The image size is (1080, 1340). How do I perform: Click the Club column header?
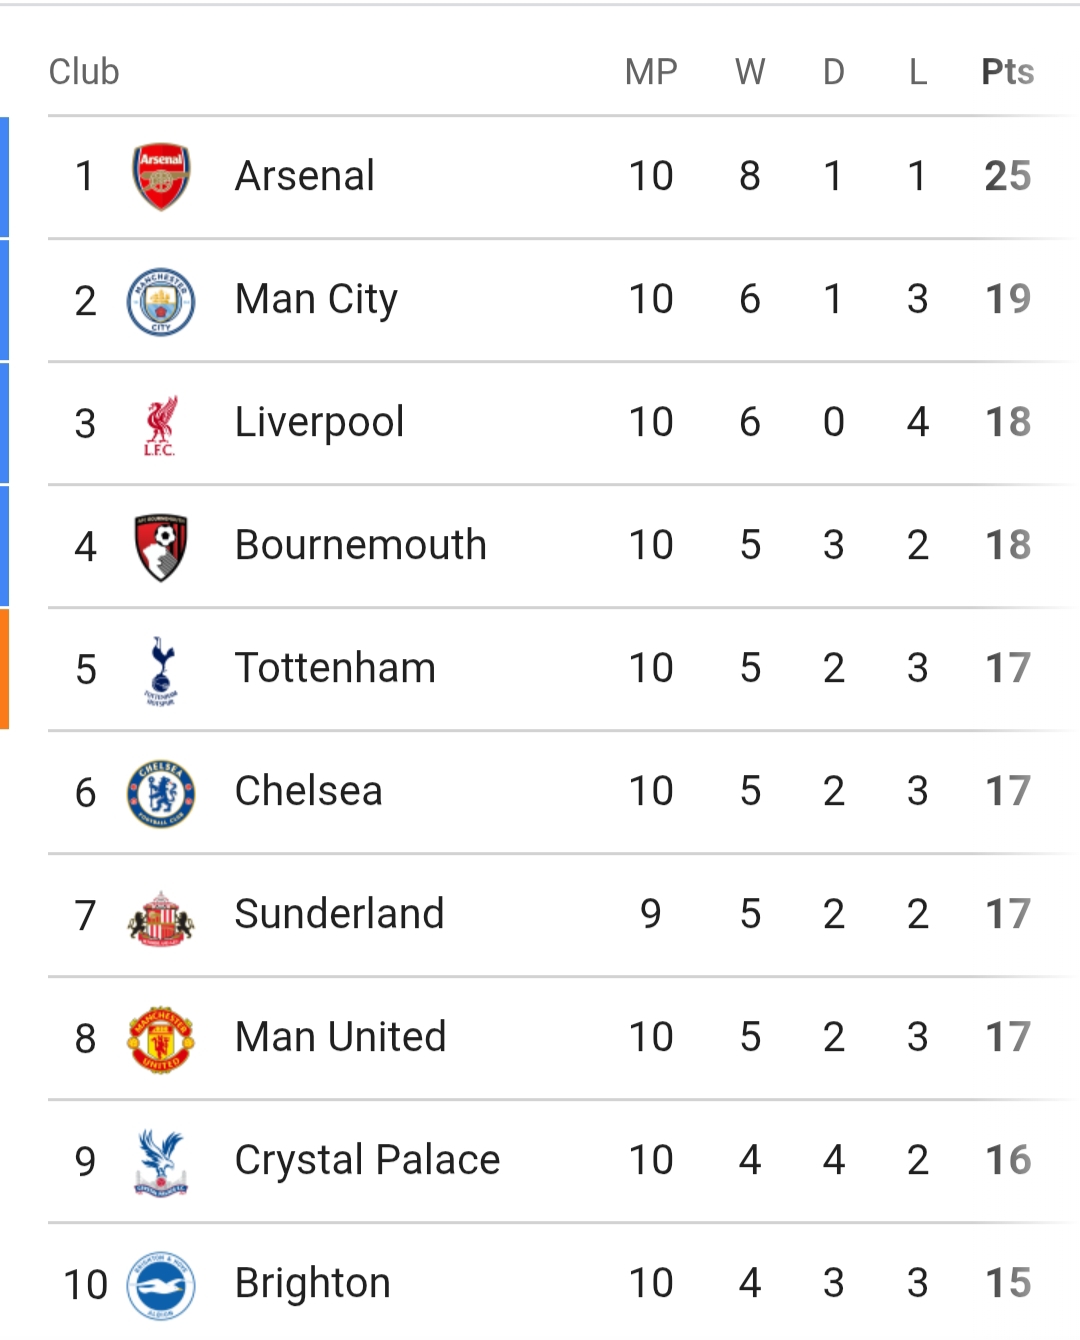(84, 72)
